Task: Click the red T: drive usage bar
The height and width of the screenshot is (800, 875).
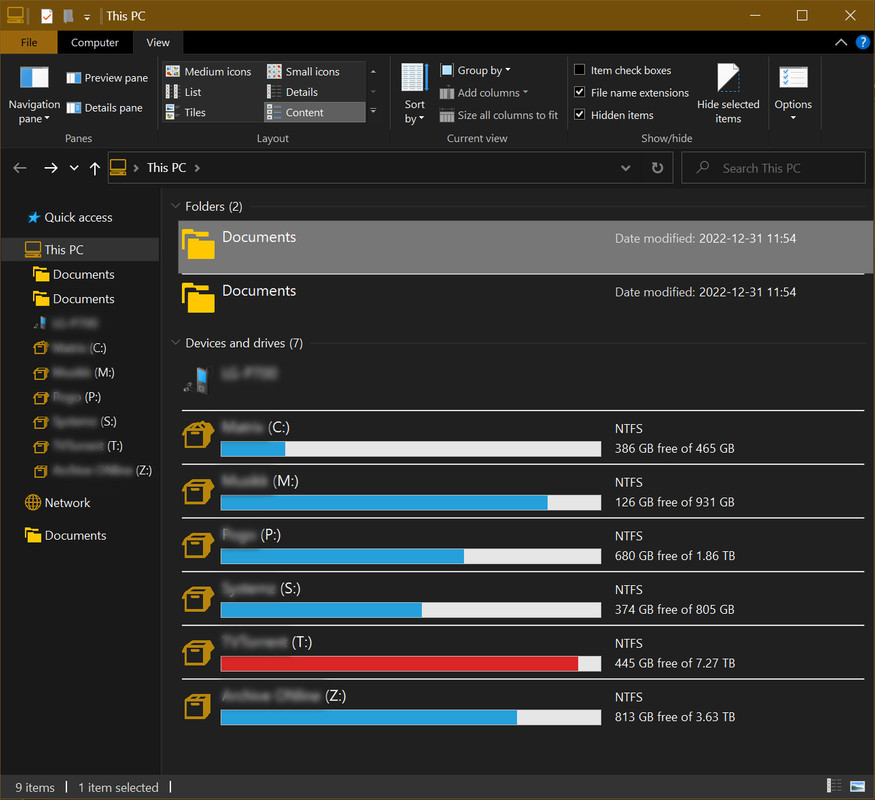Action: (411, 663)
